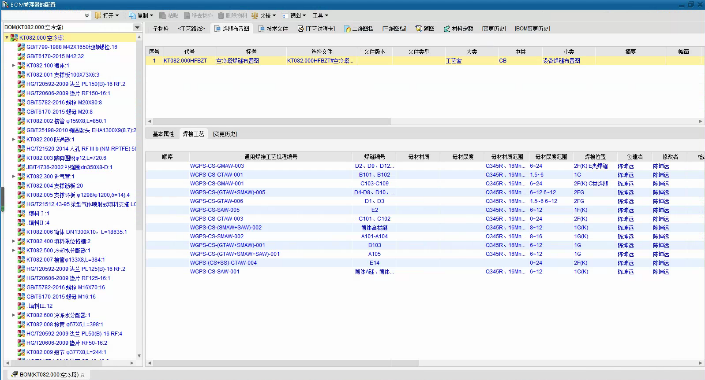Click the part icon beside JB/T4736-2002
Screen dimensions: 705x380
[21, 167]
